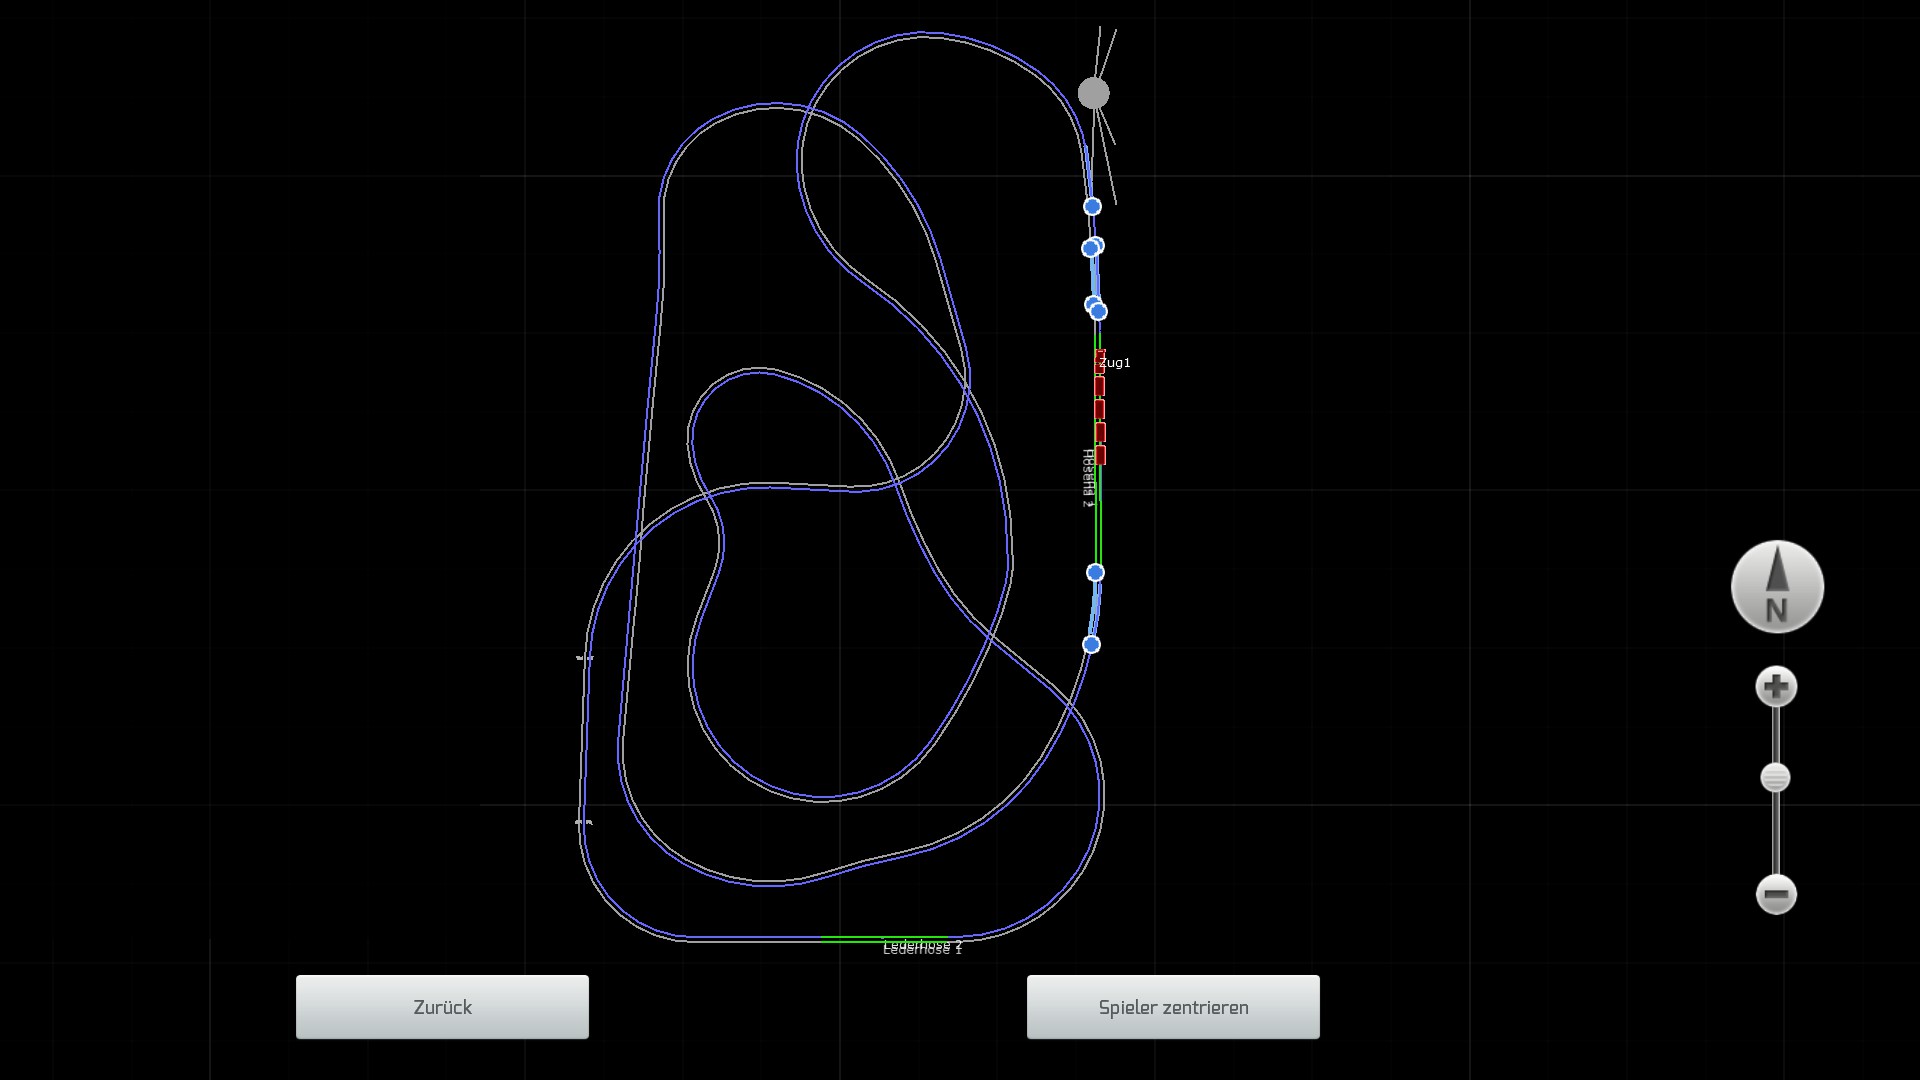
Task: Select the bottommost blue switch node
Action: click(x=1091, y=644)
